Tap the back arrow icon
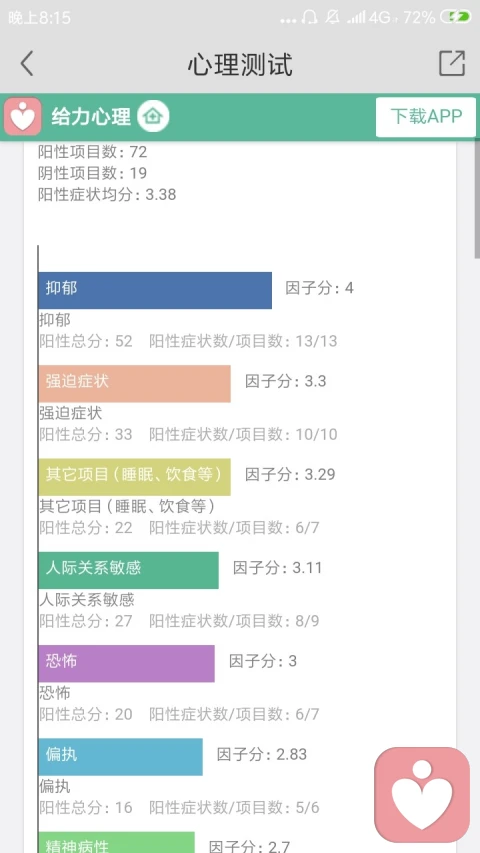The height and width of the screenshot is (853, 480). point(27,64)
